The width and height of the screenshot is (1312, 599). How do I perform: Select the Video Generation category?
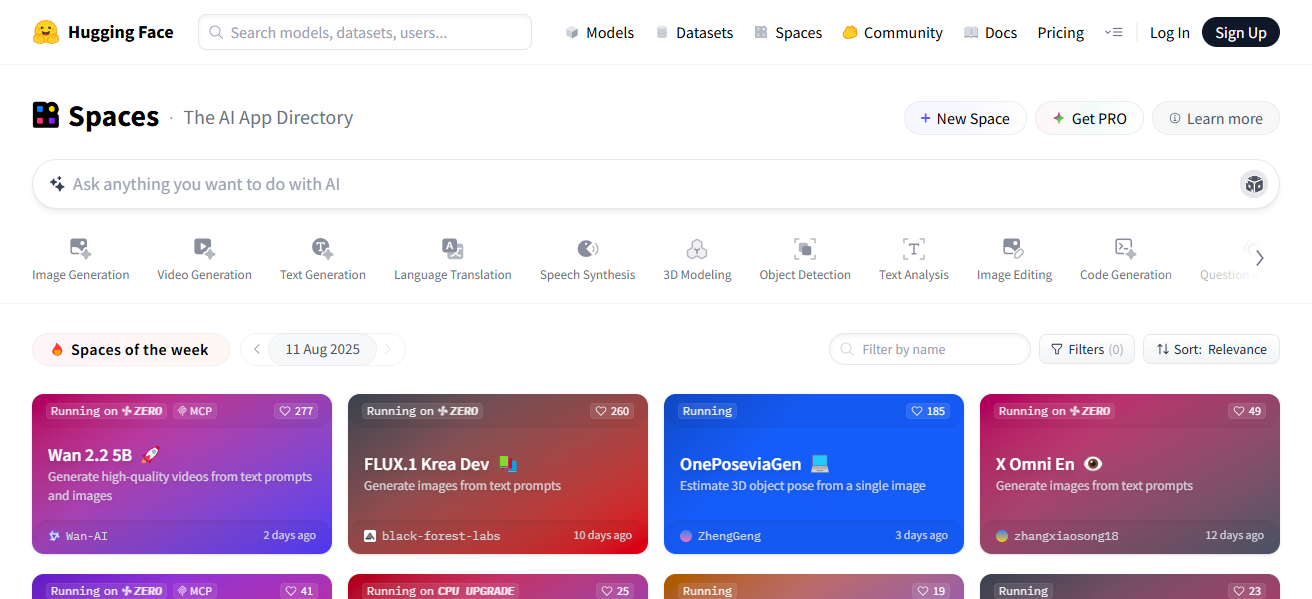[204, 260]
